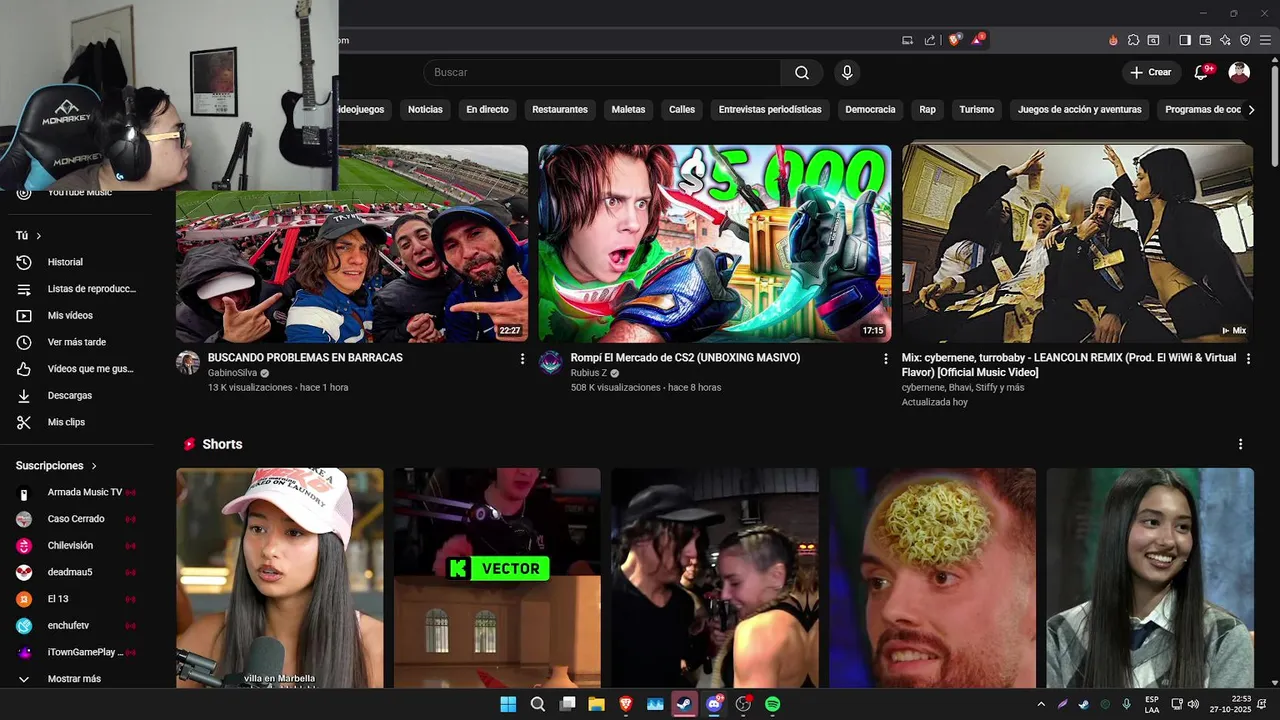The width and height of the screenshot is (1280, 720).
Task: Open the browser hamburger menu
Action: pyautogui.click(x=1265, y=40)
